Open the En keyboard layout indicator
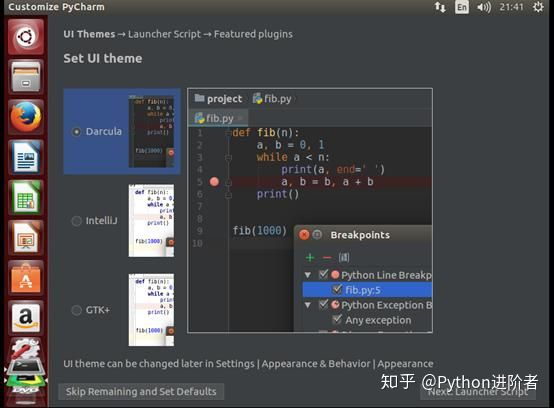The height and width of the screenshot is (408, 554). click(x=462, y=7)
